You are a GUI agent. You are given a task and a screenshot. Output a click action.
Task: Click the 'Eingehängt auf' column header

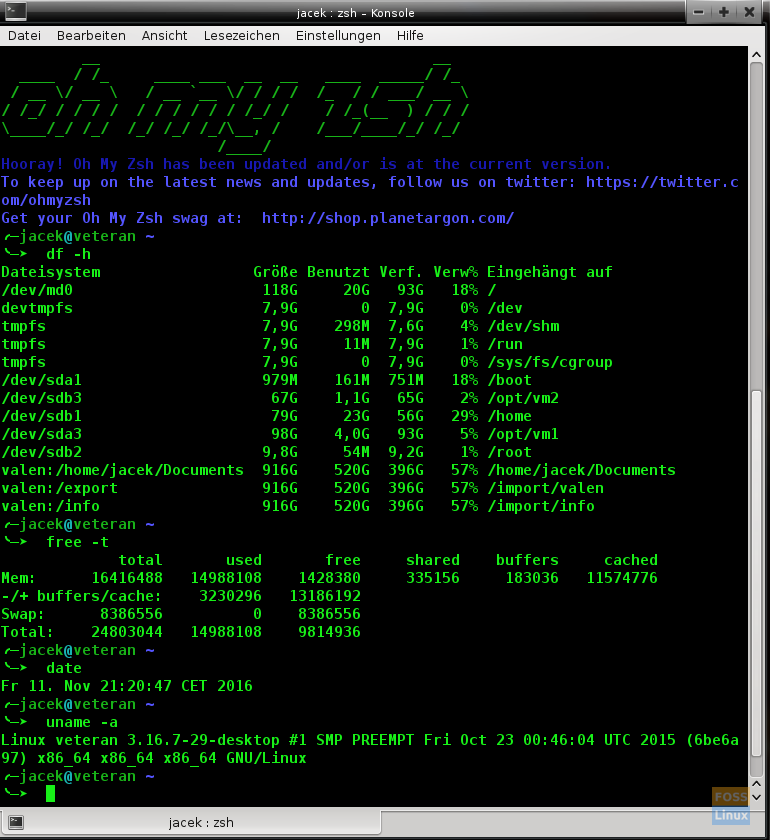(550, 272)
